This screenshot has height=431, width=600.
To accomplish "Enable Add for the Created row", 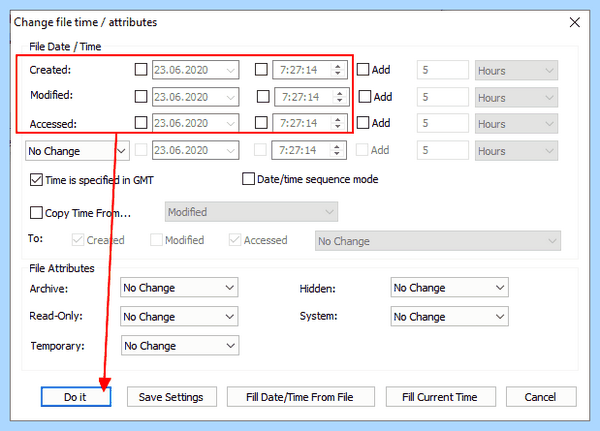I will tap(363, 70).
